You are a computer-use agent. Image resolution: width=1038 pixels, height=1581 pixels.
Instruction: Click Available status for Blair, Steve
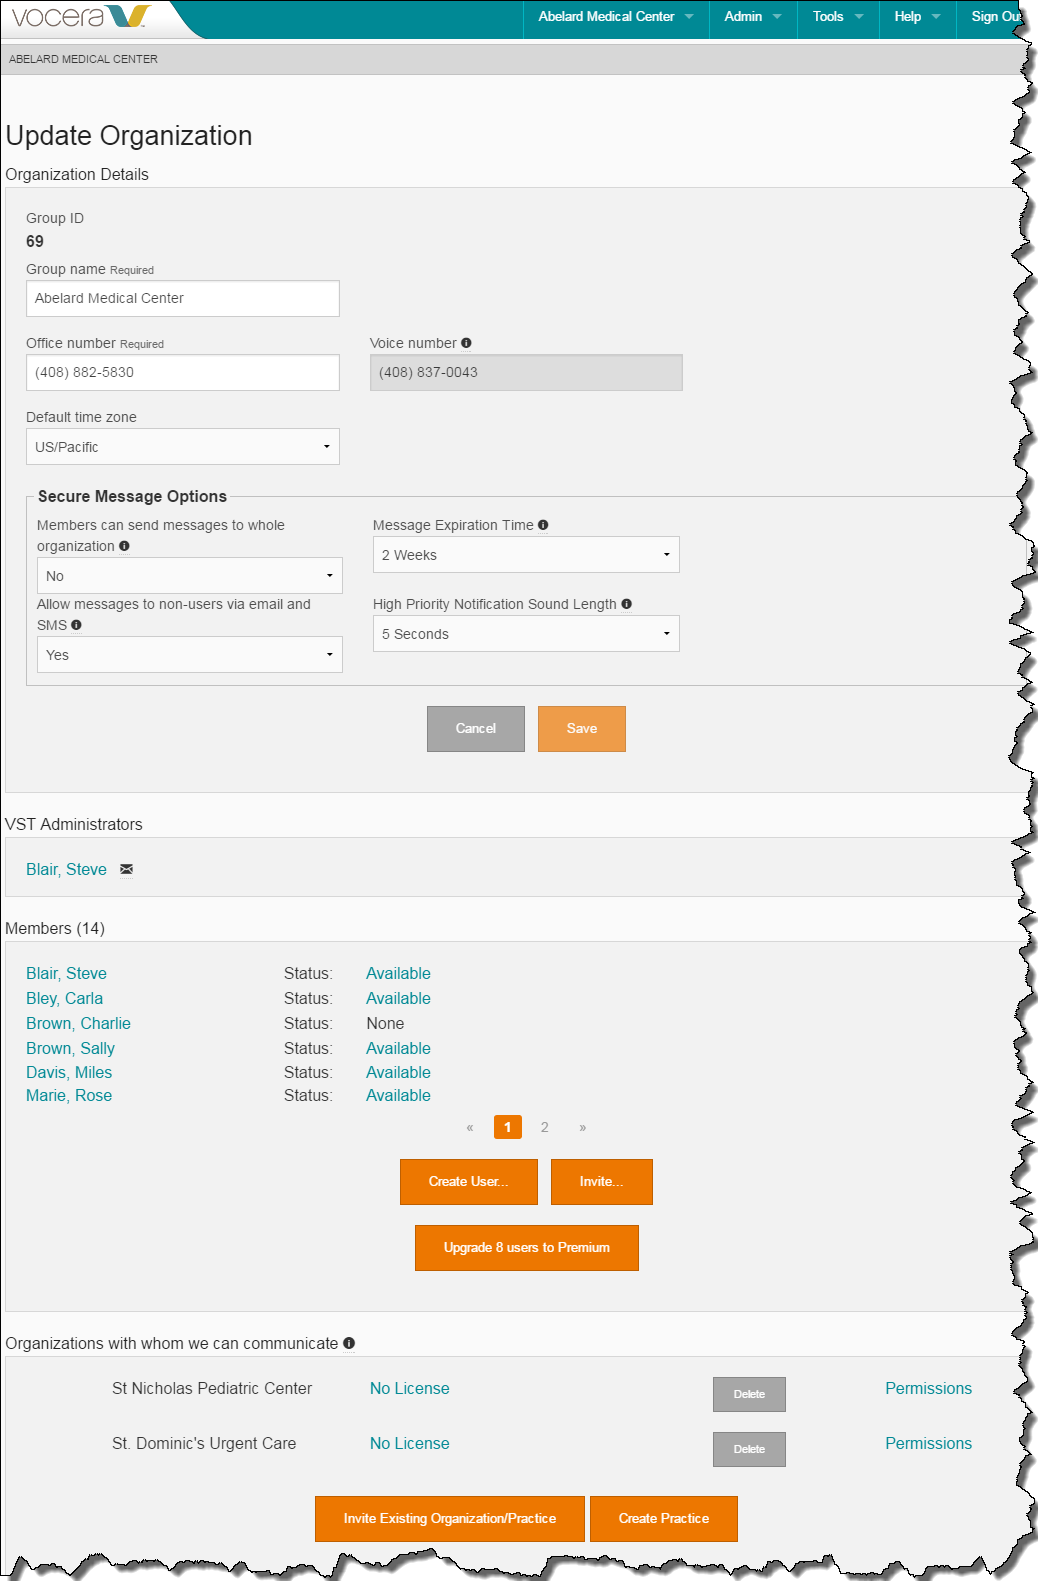pyautogui.click(x=398, y=974)
